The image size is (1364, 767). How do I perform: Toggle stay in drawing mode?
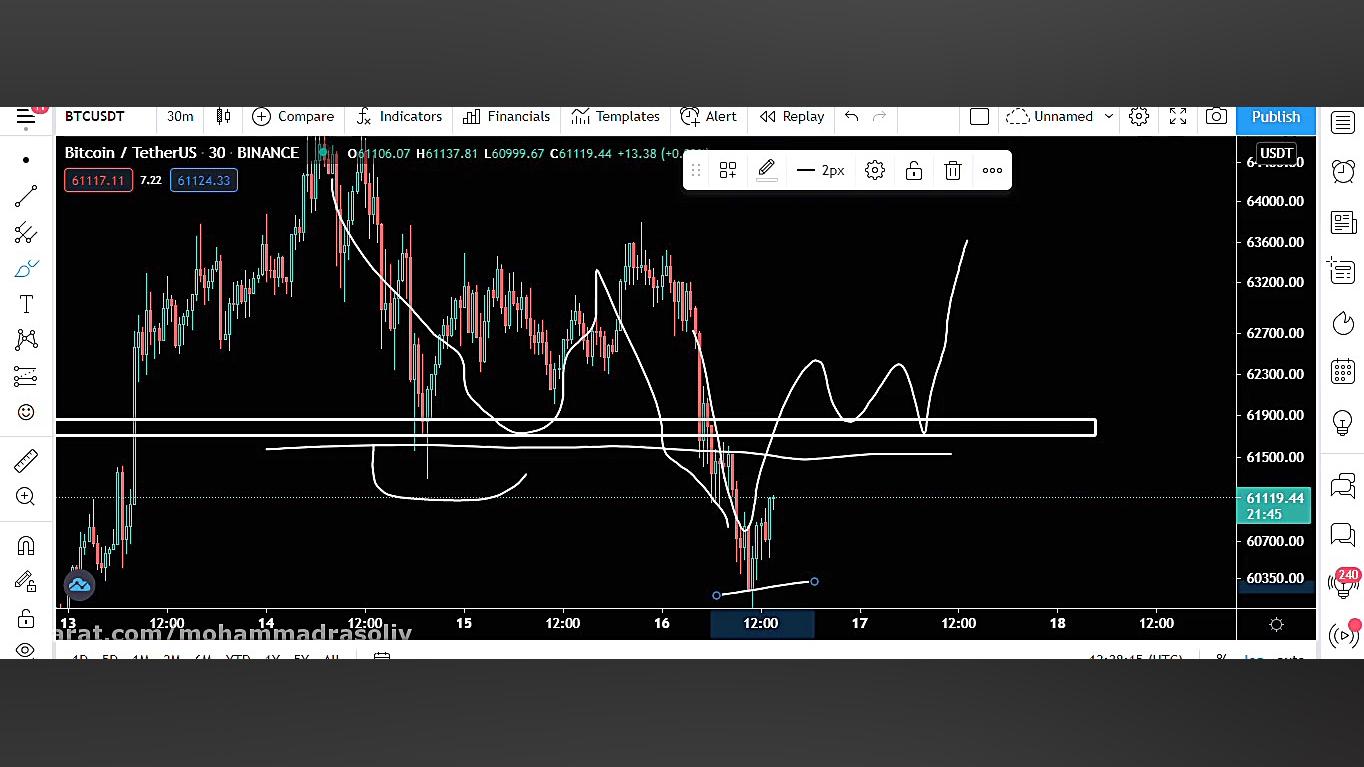26,582
